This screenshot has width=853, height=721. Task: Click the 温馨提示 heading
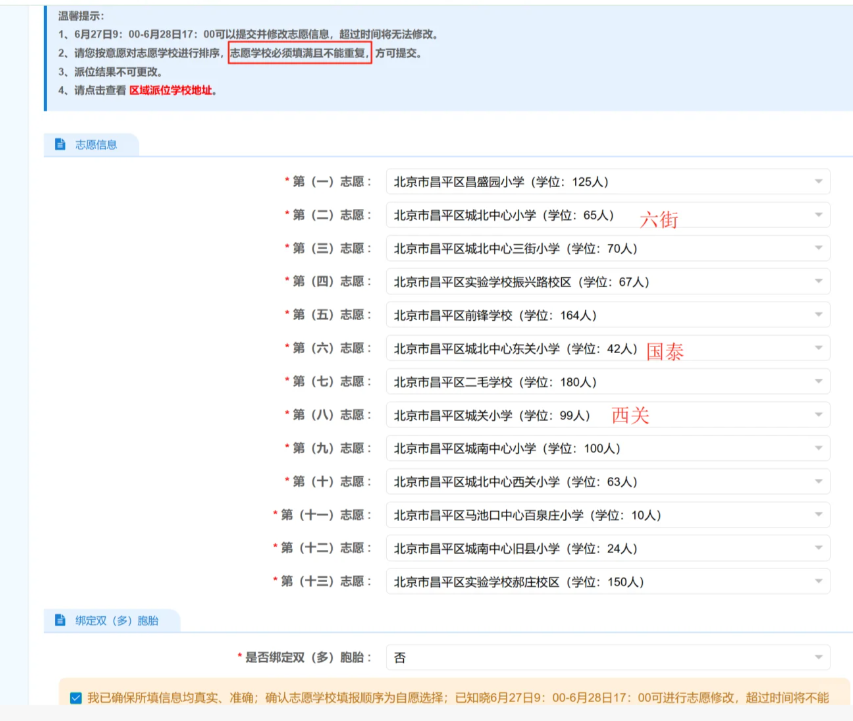(81, 16)
